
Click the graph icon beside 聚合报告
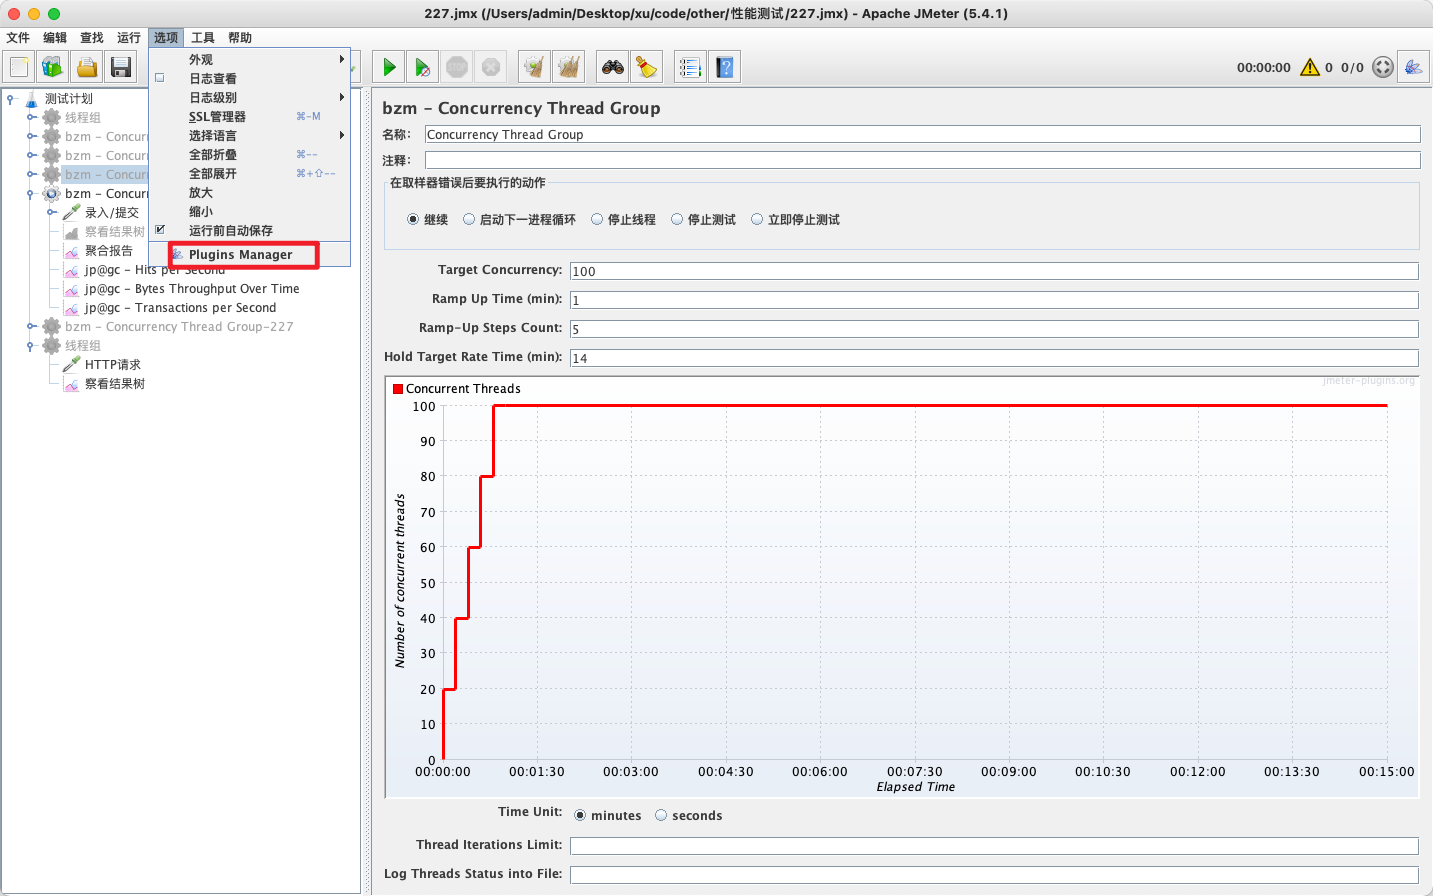point(71,251)
